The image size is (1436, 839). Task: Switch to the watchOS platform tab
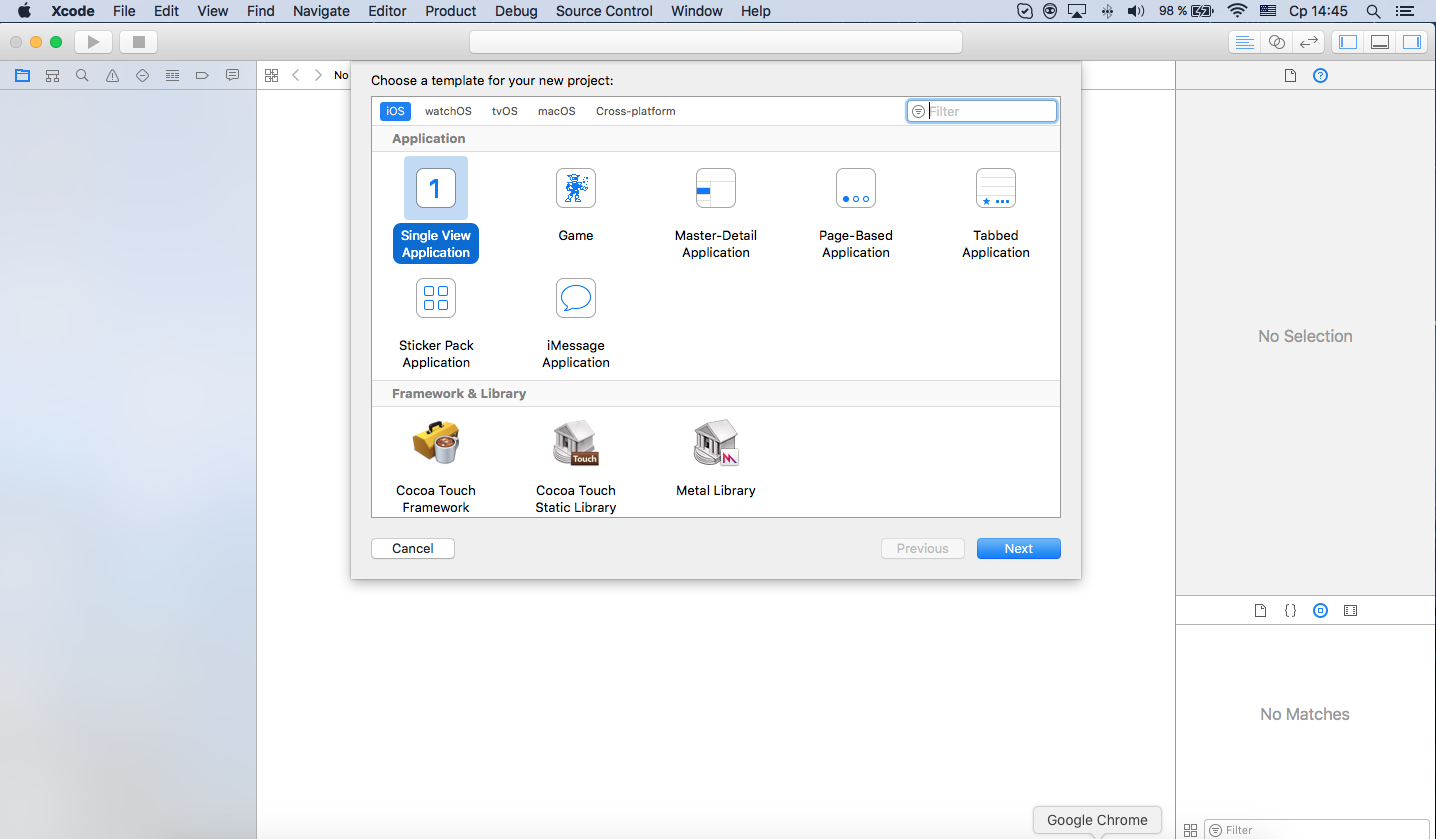pos(448,111)
